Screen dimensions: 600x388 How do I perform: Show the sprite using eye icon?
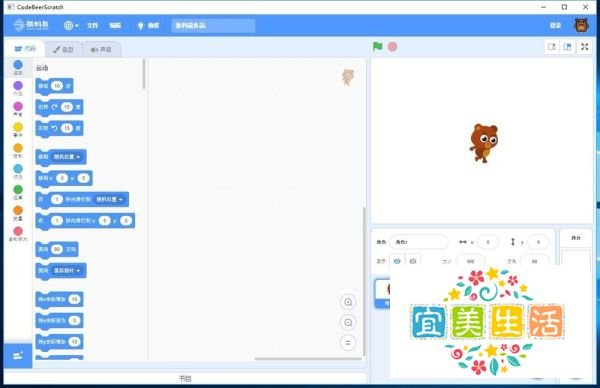397,261
